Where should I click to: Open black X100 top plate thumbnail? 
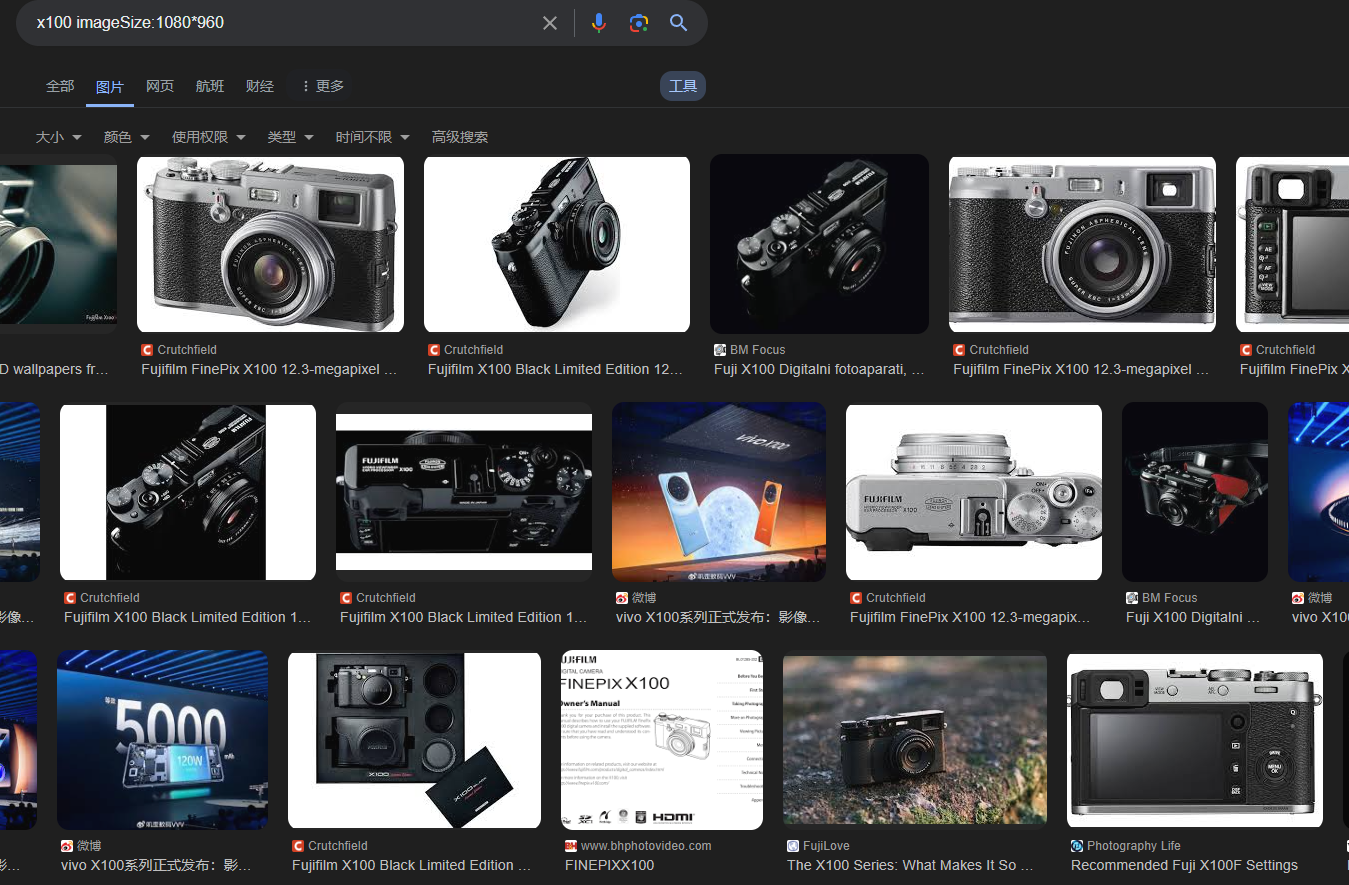(x=464, y=492)
